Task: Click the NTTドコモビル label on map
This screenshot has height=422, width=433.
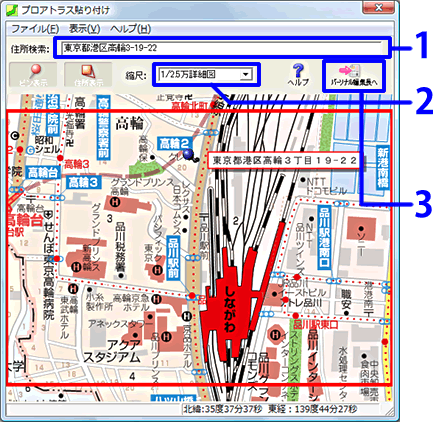Action: [x=326, y=186]
